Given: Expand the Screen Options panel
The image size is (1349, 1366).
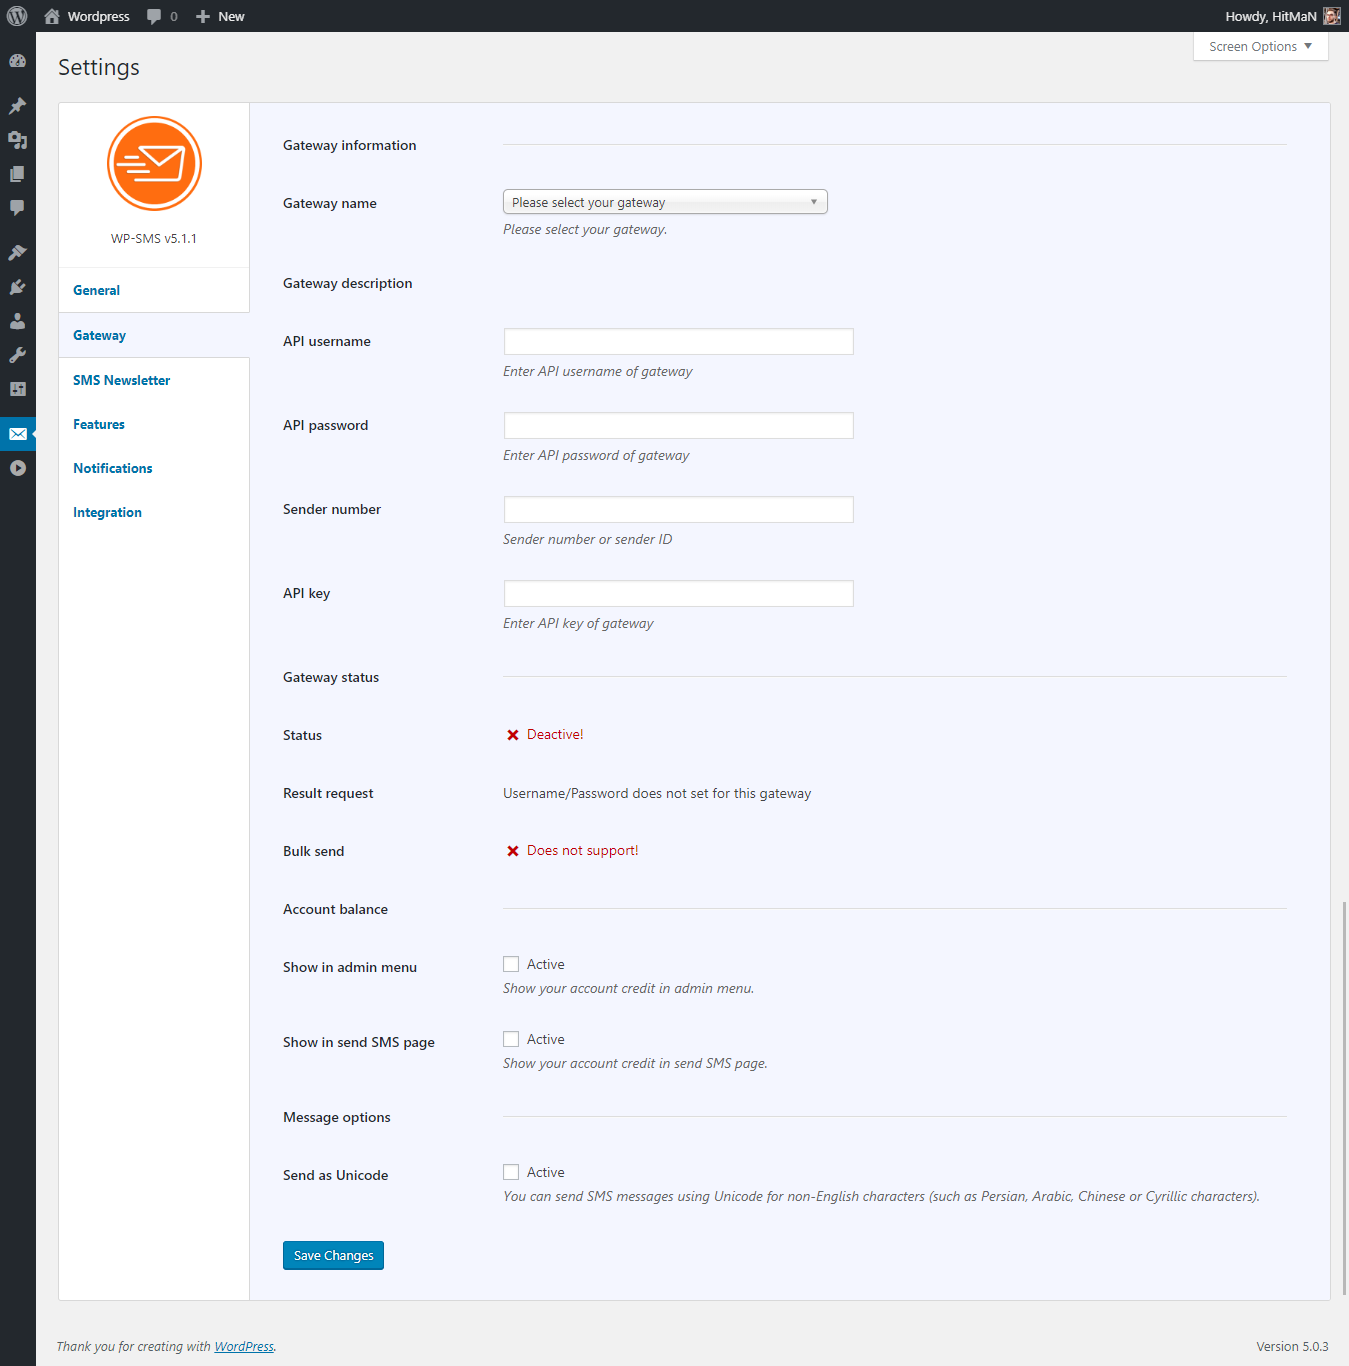Looking at the screenshot, I should click(x=1260, y=47).
